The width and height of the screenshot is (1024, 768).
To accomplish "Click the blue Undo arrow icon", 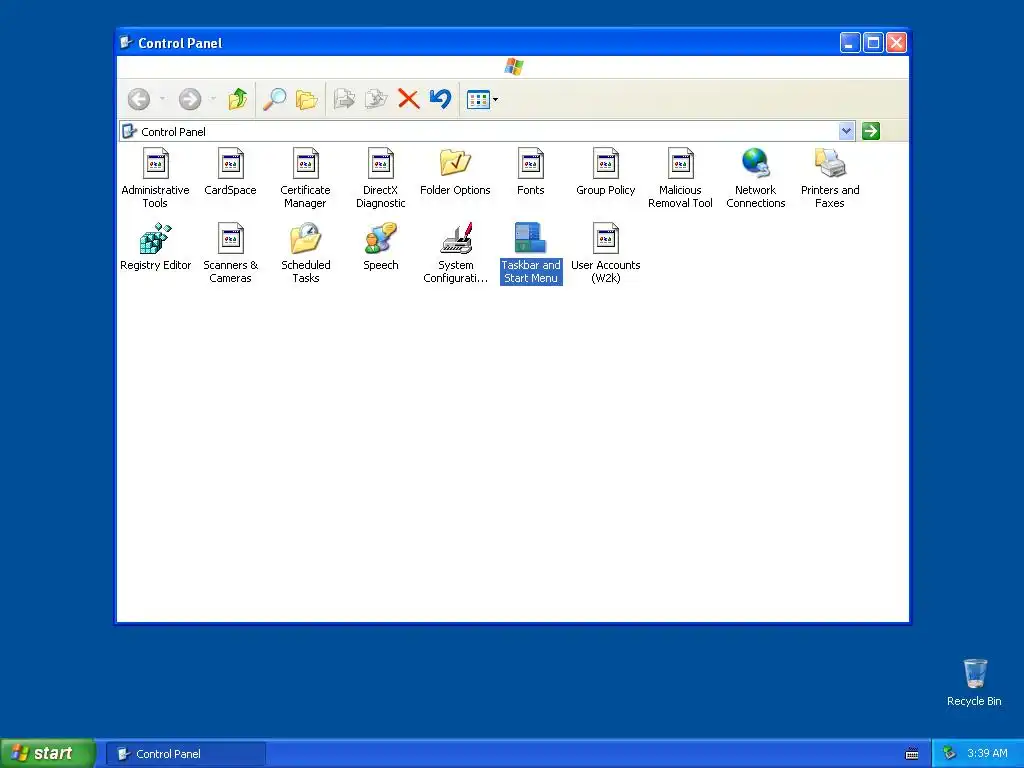I will [440, 99].
